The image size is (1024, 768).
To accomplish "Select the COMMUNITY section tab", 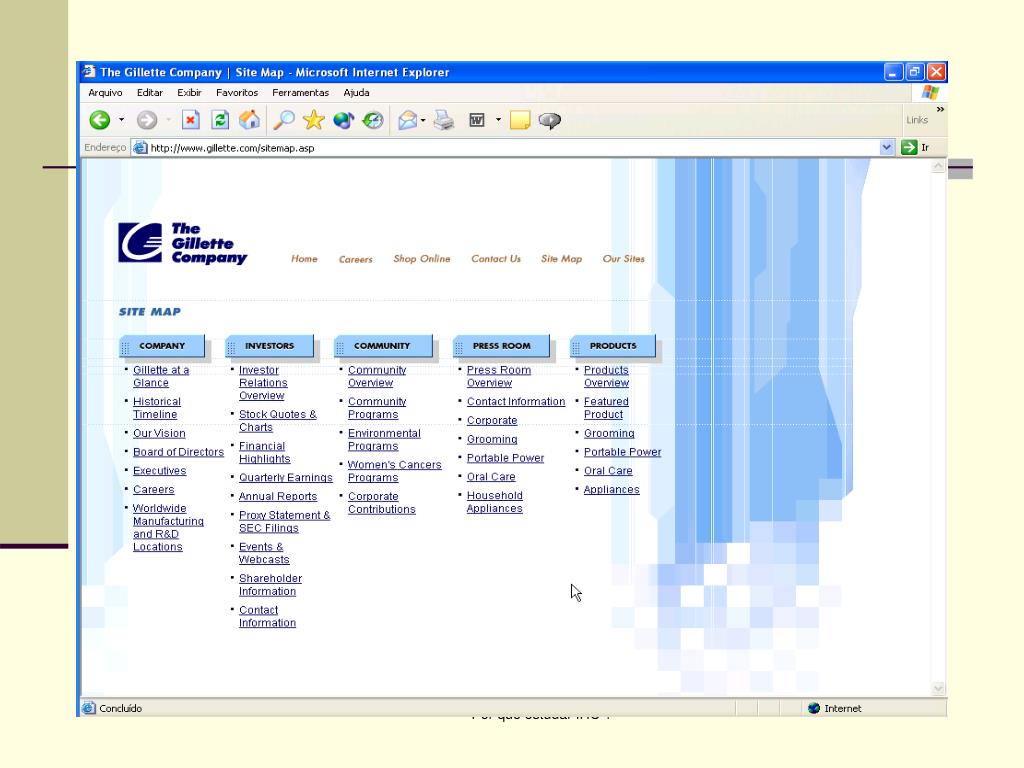I will (x=383, y=346).
